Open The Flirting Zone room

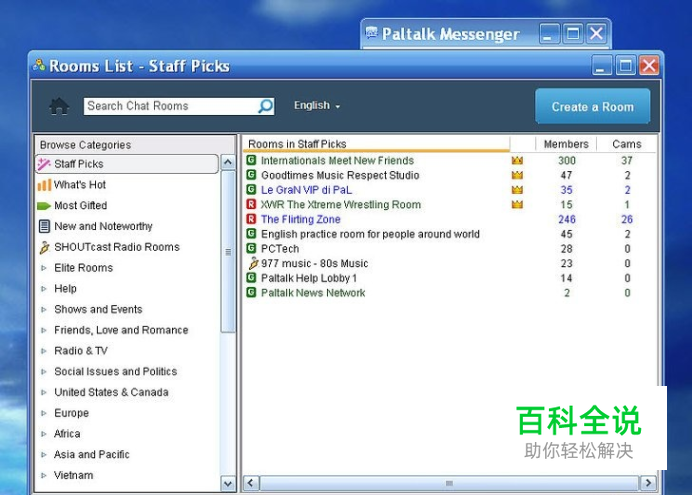(301, 219)
